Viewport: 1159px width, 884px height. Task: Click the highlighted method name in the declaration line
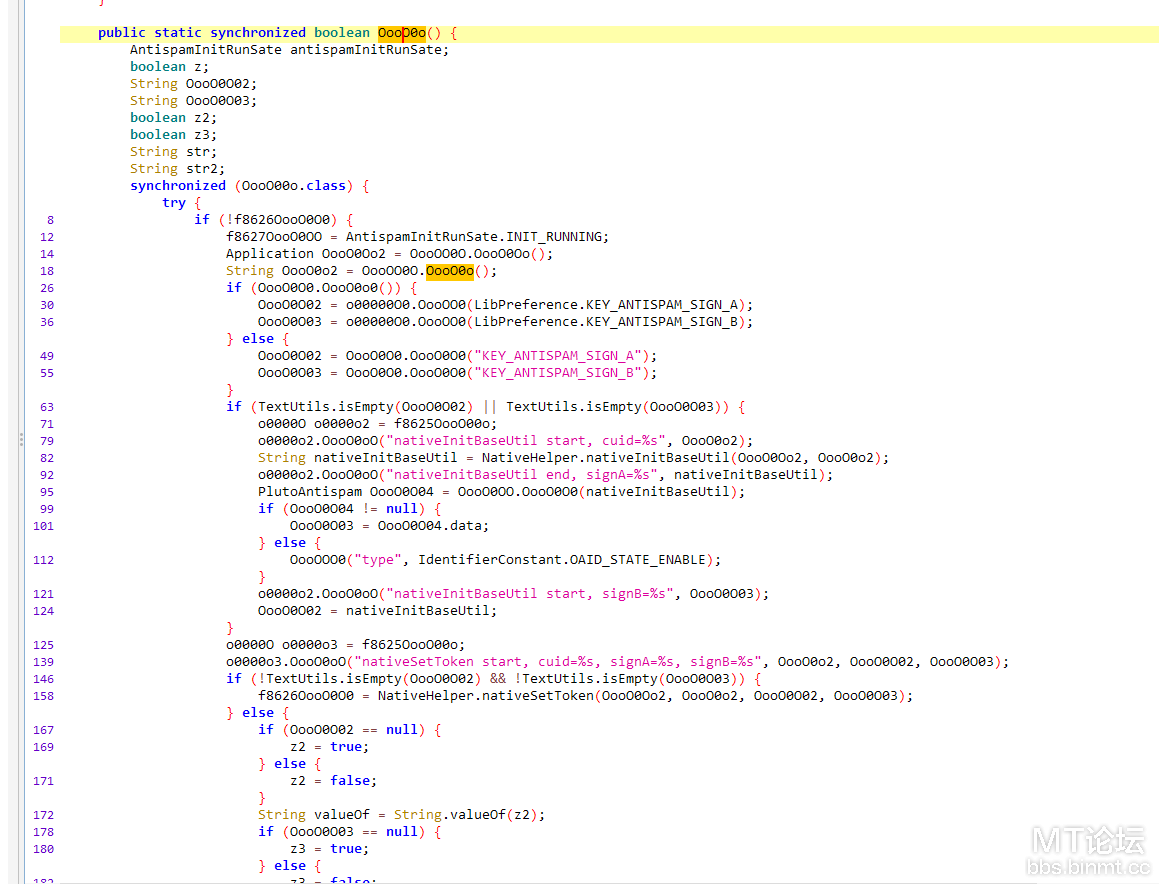point(402,33)
